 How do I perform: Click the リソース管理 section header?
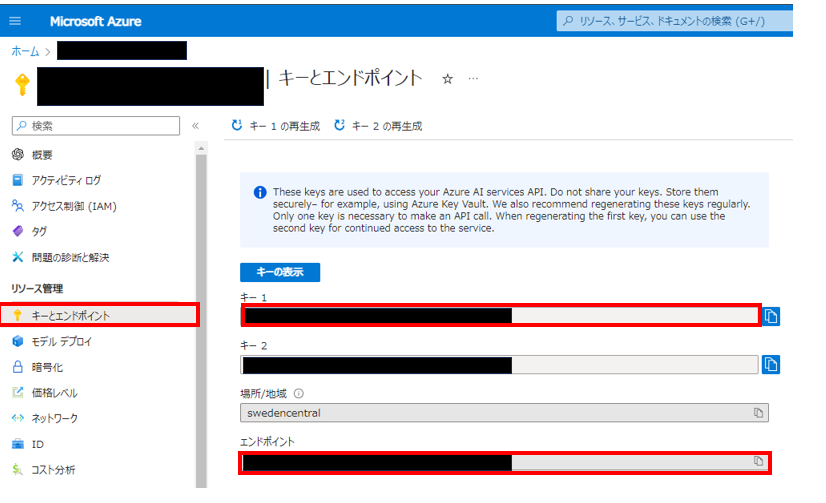[x=37, y=289]
